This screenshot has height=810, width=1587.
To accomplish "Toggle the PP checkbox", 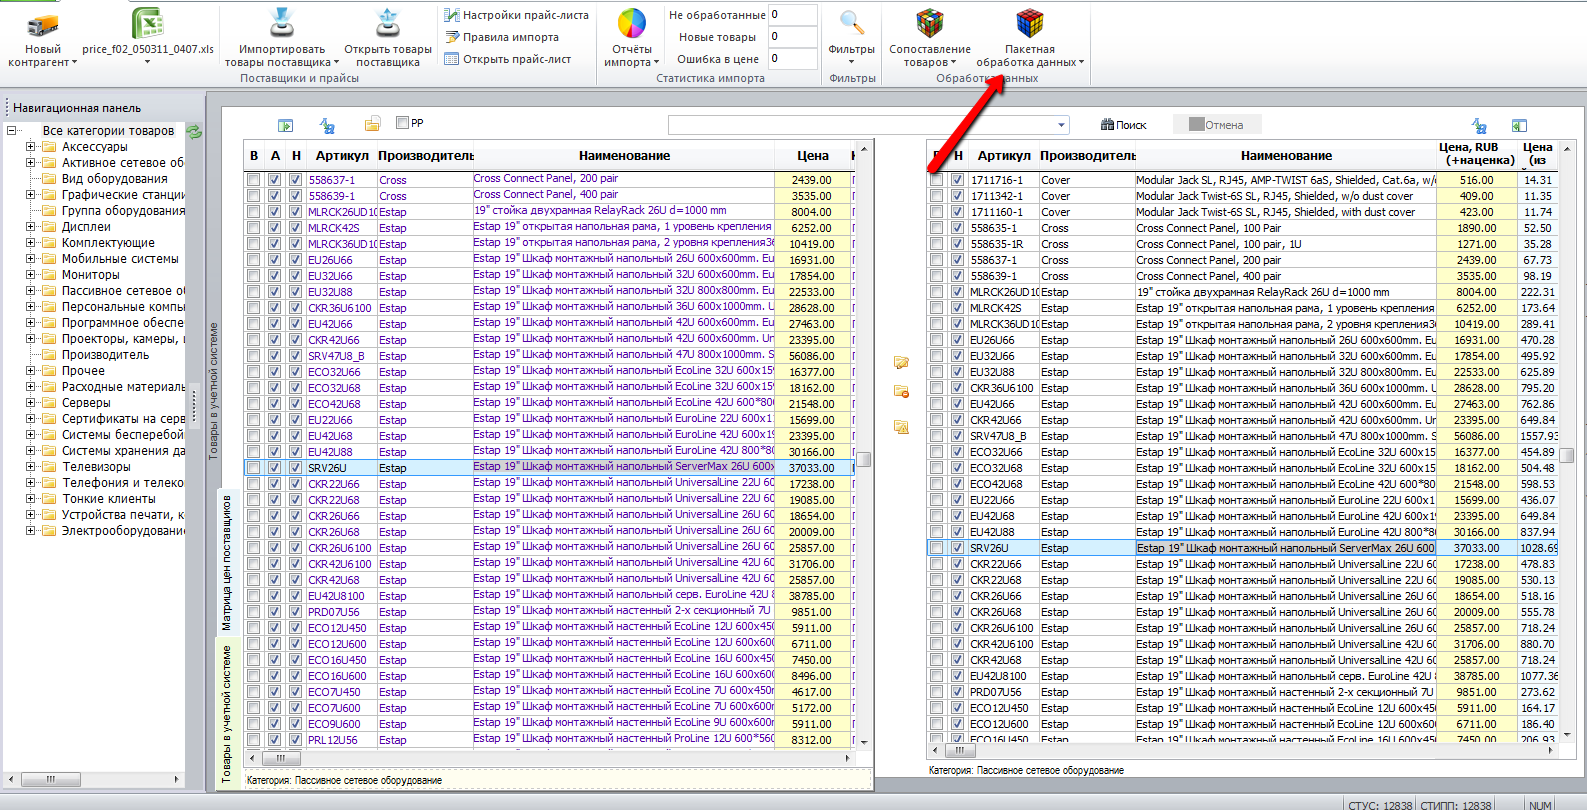I will pos(402,123).
